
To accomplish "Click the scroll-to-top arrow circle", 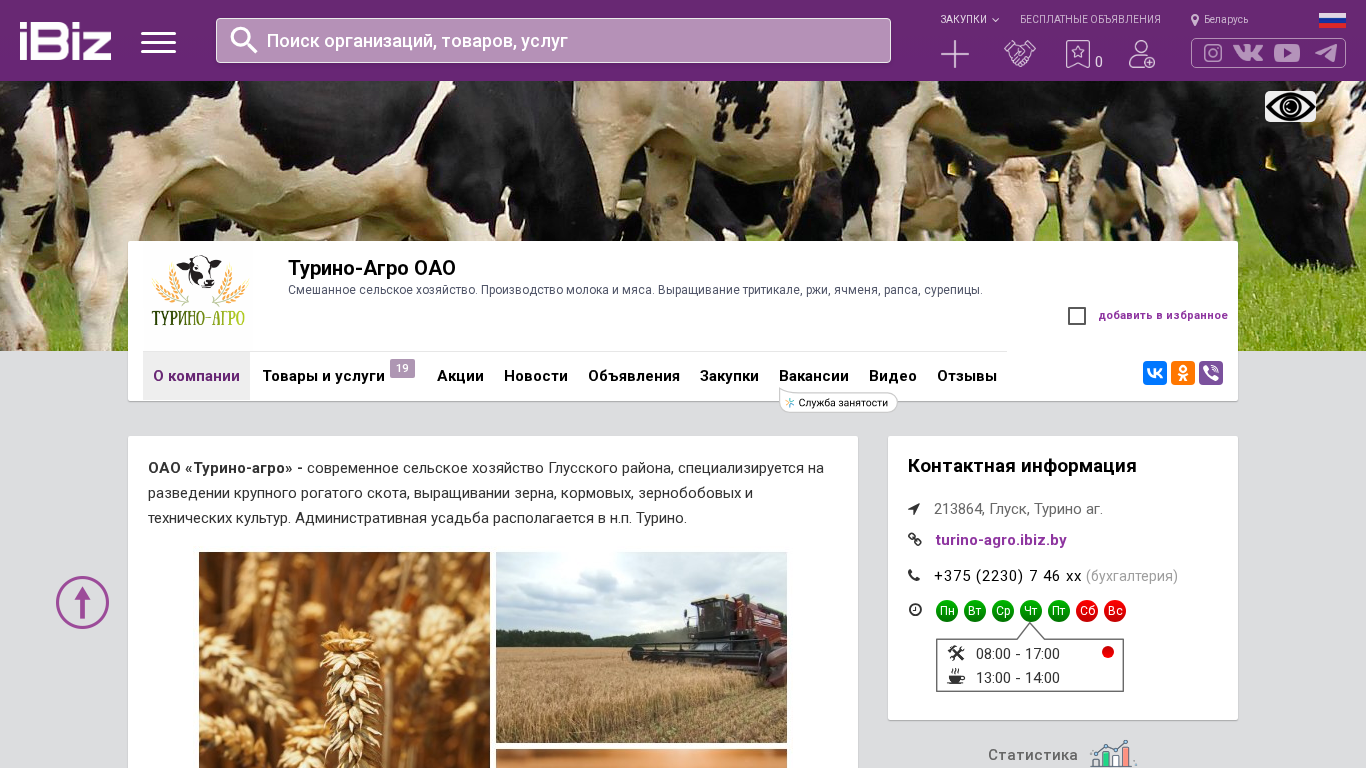I will coord(82,602).
